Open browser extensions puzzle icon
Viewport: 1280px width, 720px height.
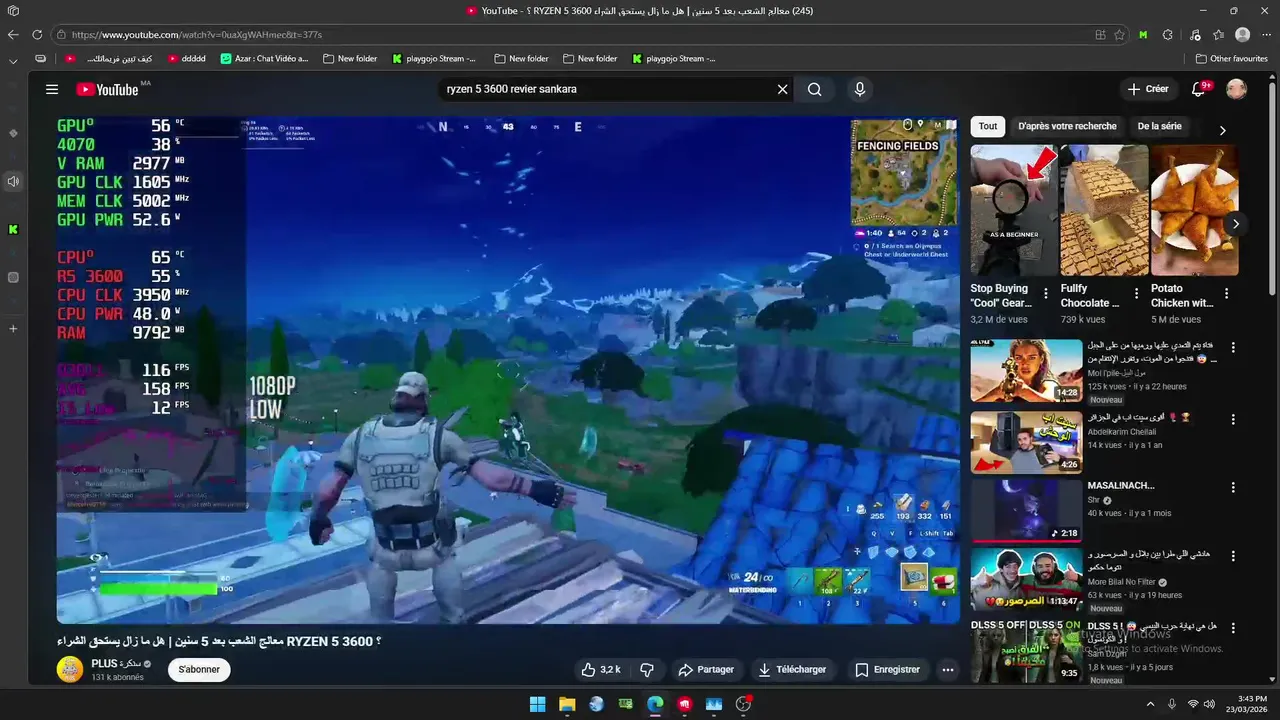[x=1167, y=34]
